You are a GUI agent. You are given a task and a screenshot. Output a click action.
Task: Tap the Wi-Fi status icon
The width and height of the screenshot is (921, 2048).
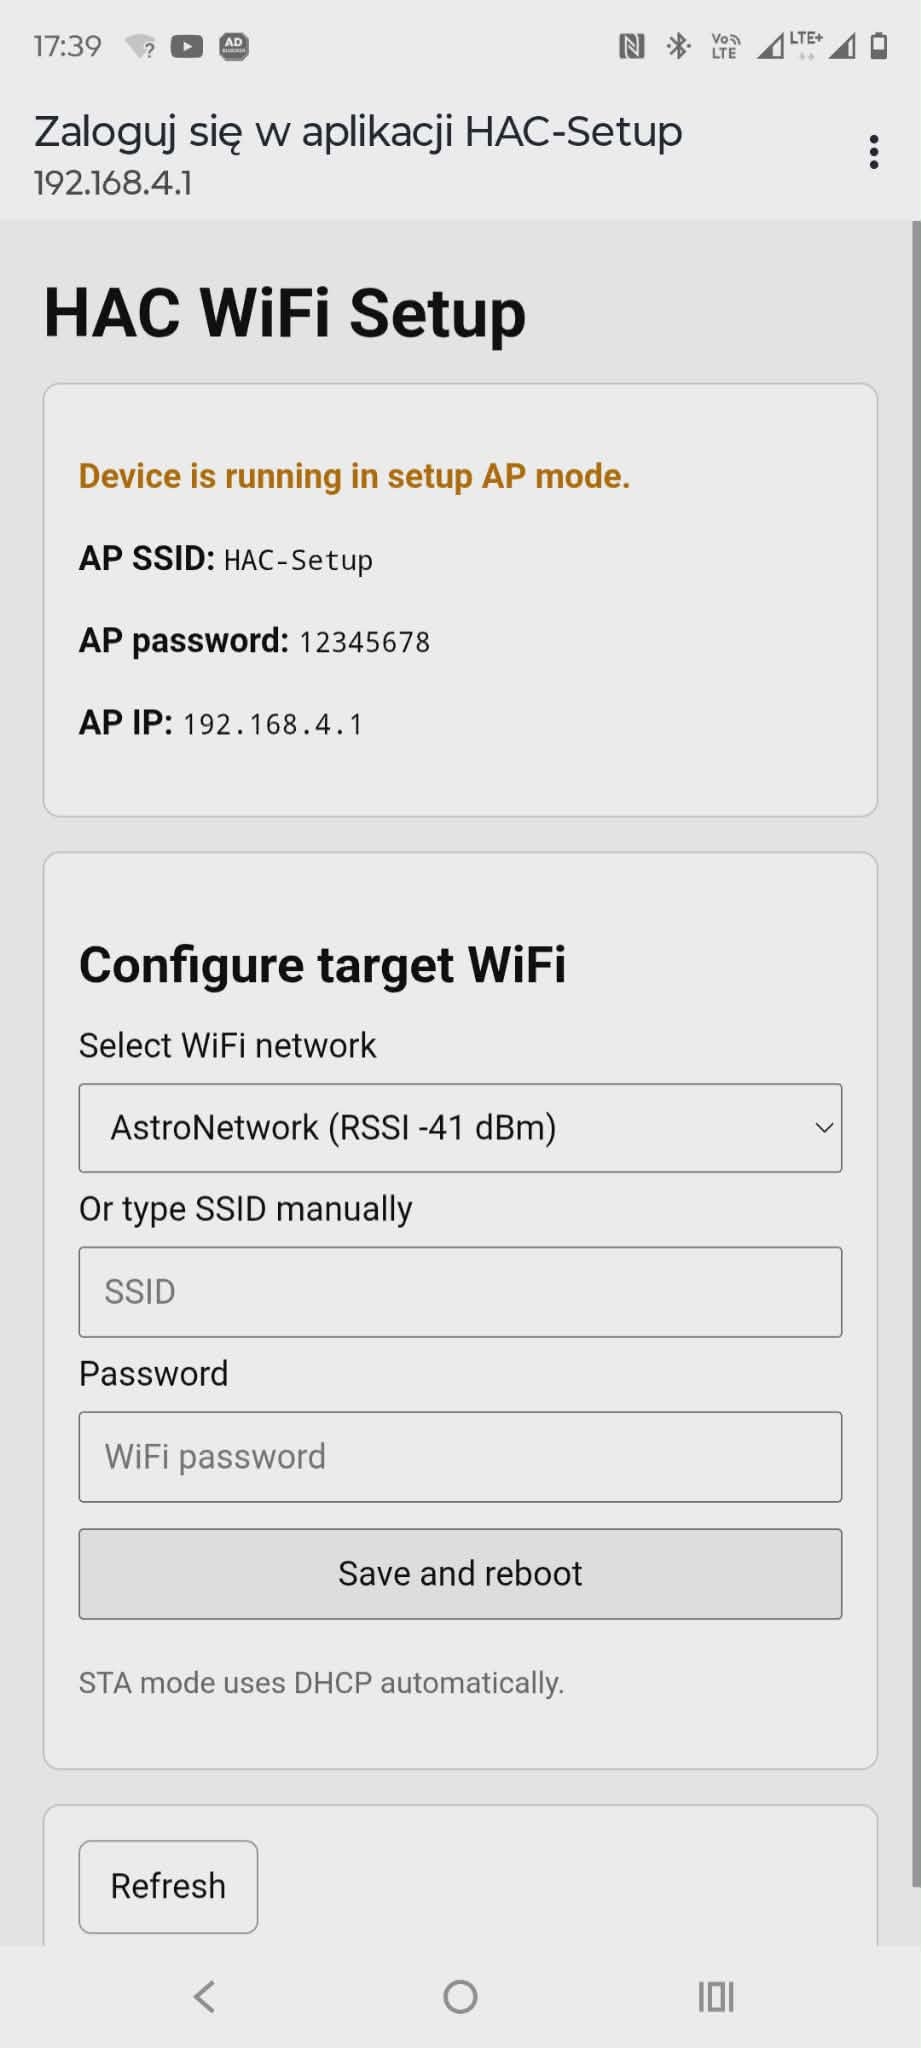point(141,46)
